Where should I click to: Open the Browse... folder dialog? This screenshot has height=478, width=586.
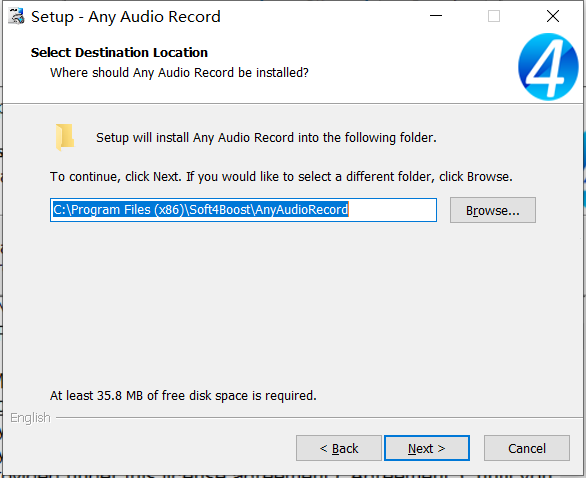click(x=493, y=210)
